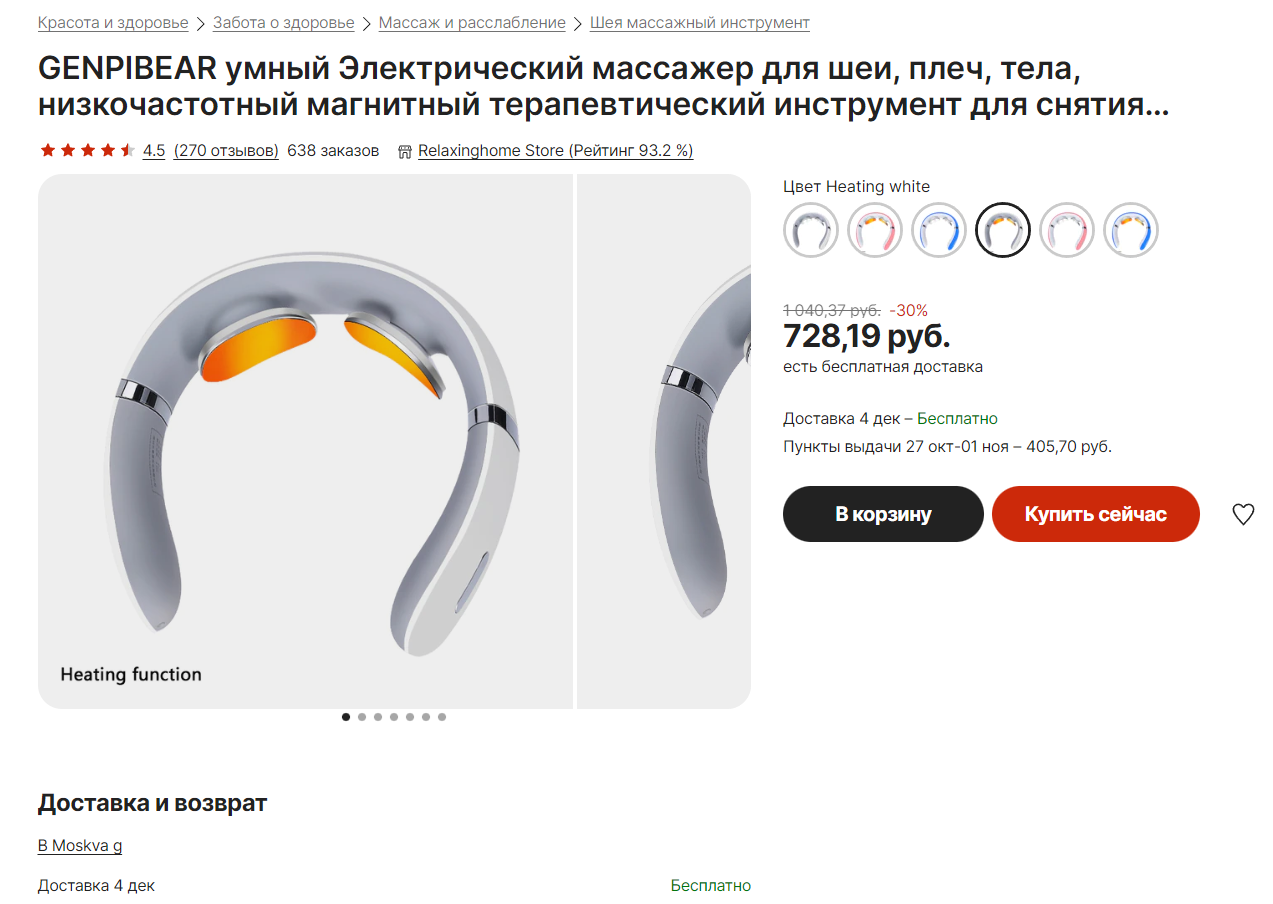Open the Забота о здоровье breadcrumb
This screenshot has height=904, width=1273.
click(283, 22)
